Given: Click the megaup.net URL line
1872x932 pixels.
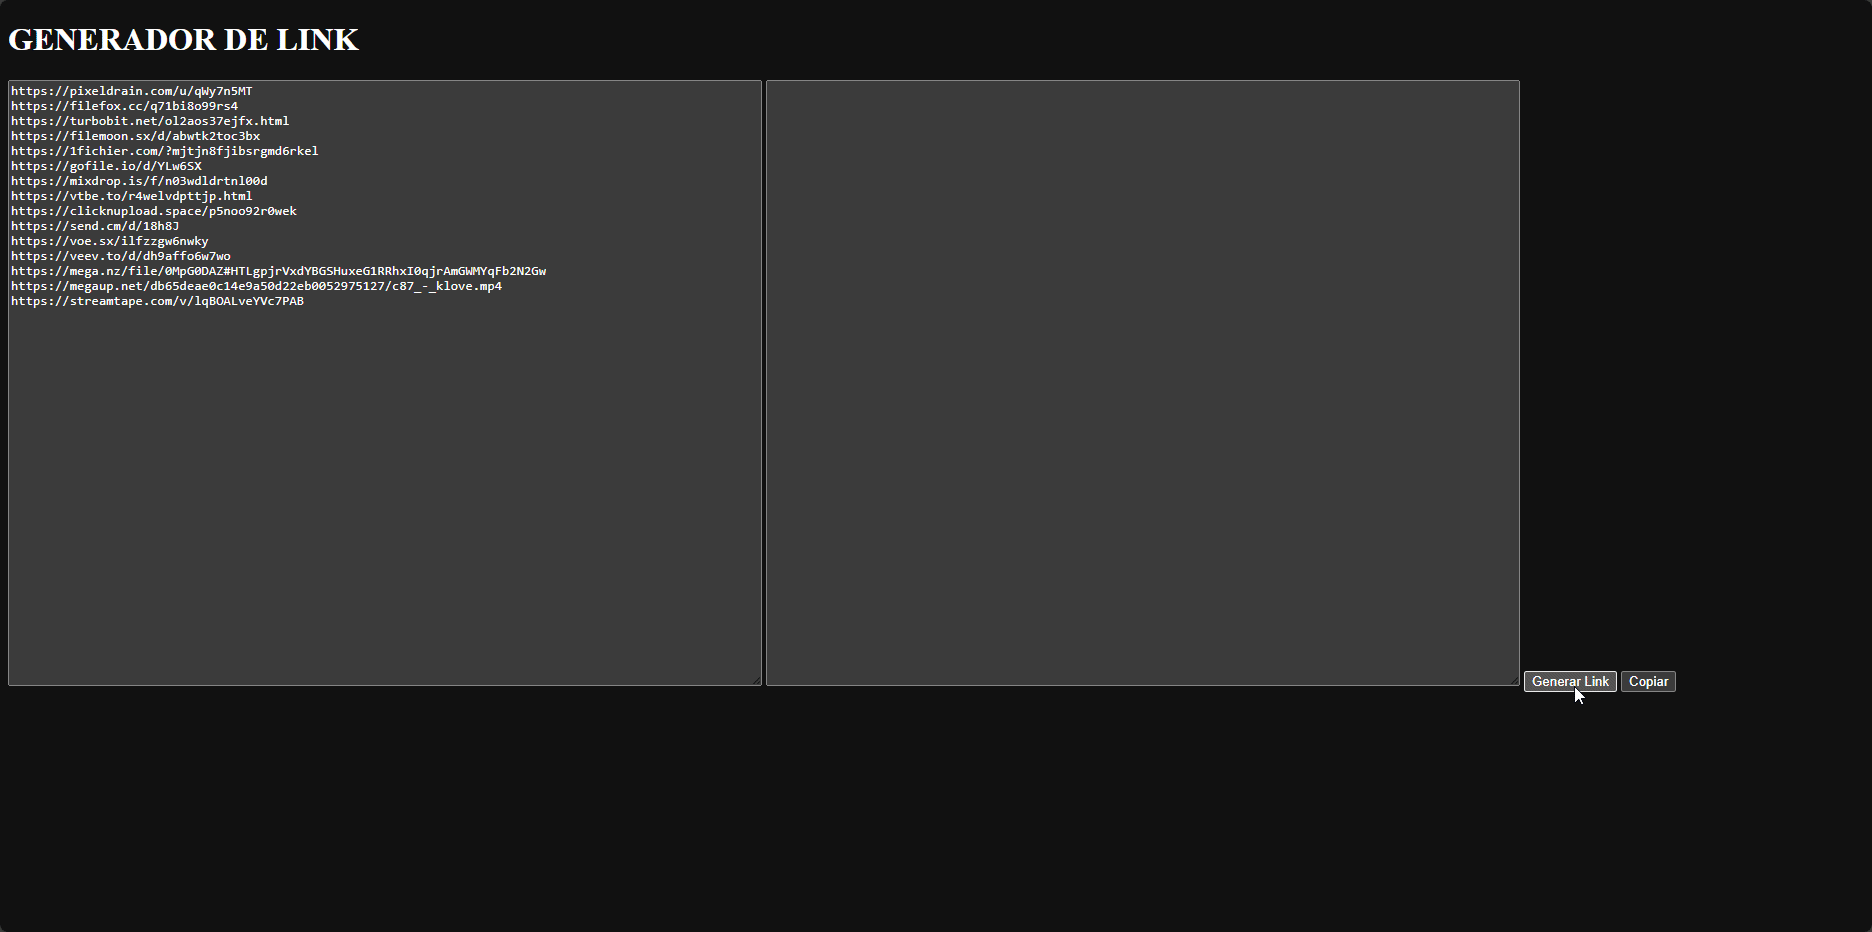Looking at the screenshot, I should (256, 286).
